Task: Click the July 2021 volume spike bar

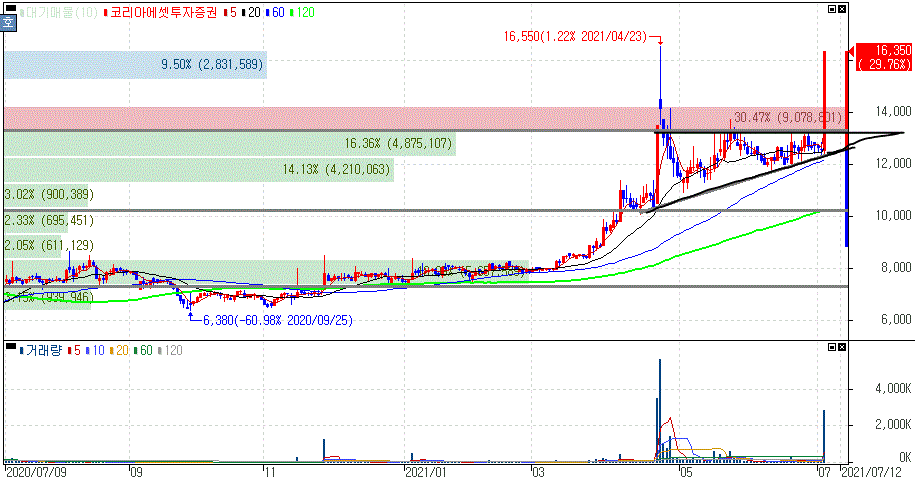Action: pyautogui.click(x=824, y=436)
